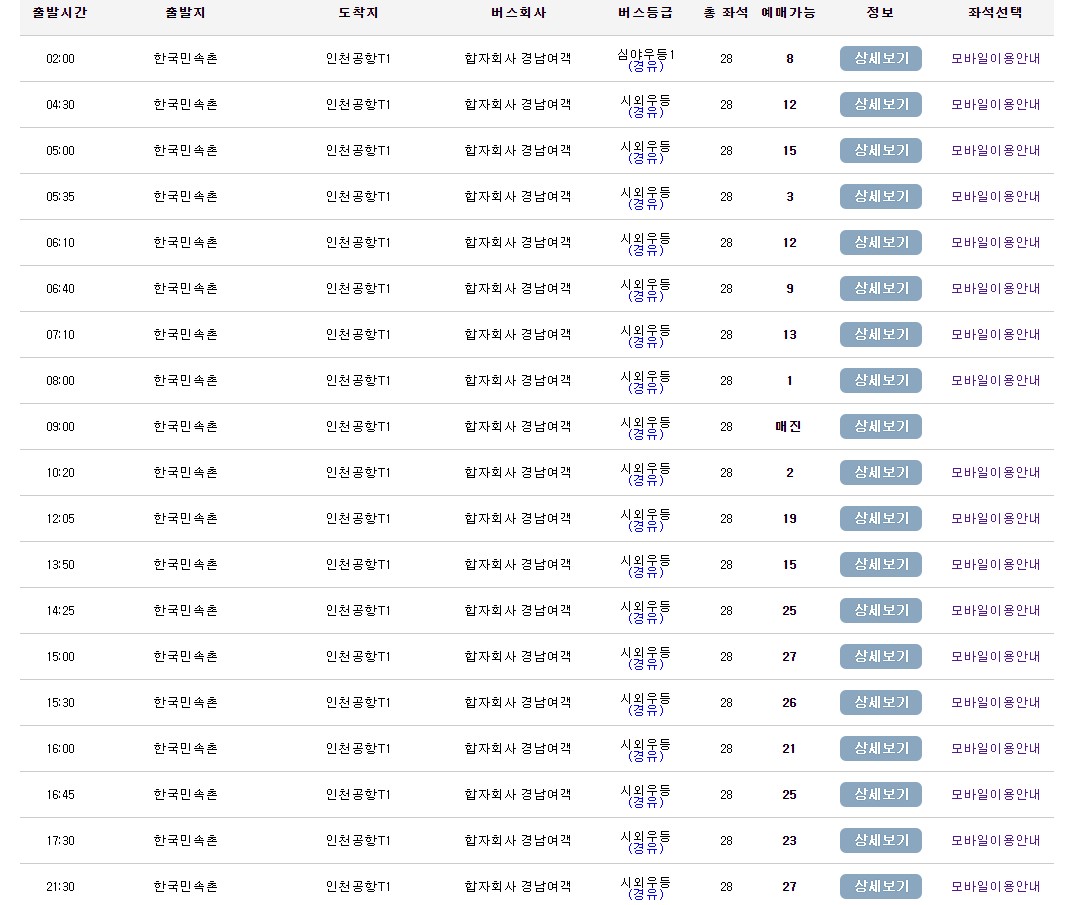Open details for the 05:35 bus
1077x905 pixels.
pos(880,196)
